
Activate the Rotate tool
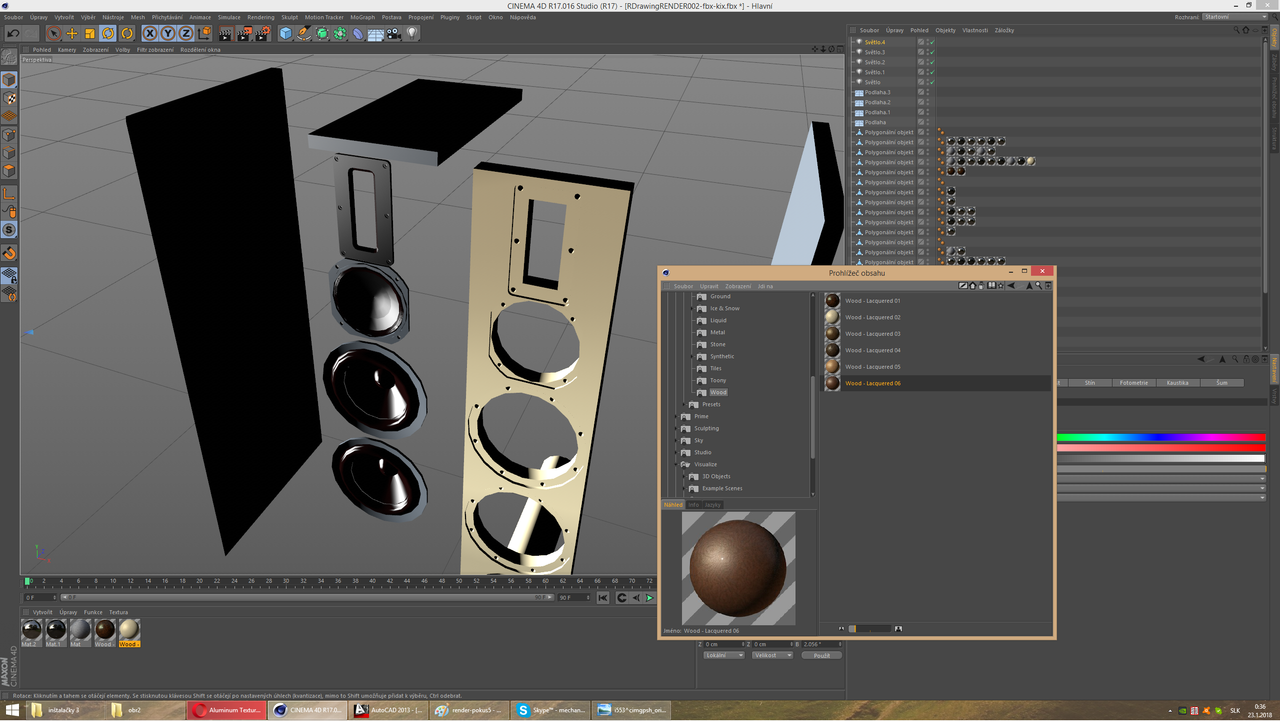(x=108, y=33)
